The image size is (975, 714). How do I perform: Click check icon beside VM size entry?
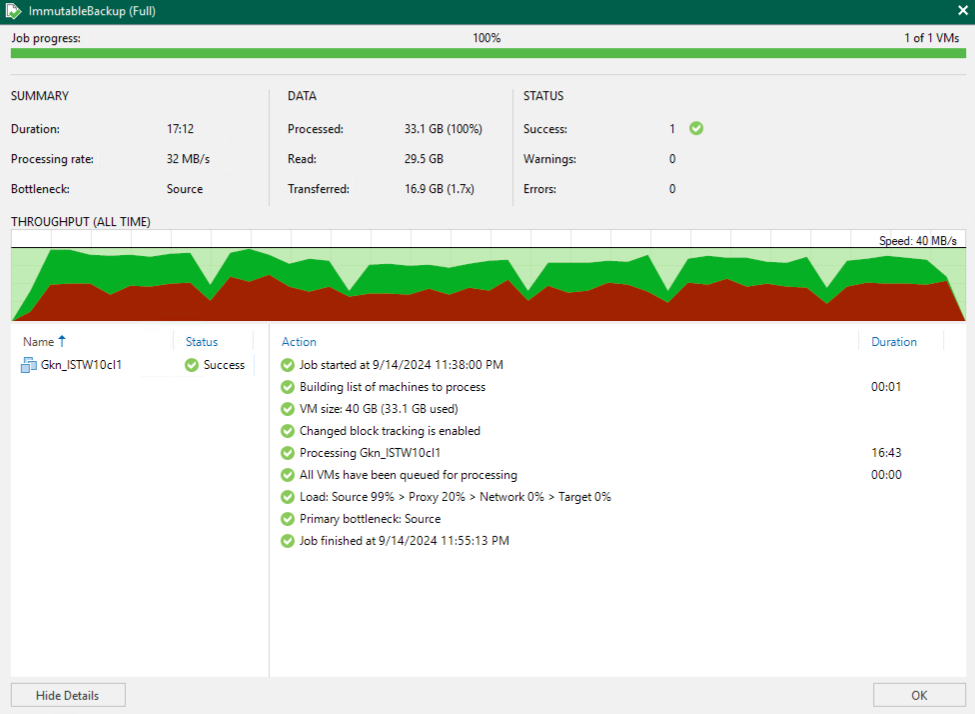tap(287, 409)
